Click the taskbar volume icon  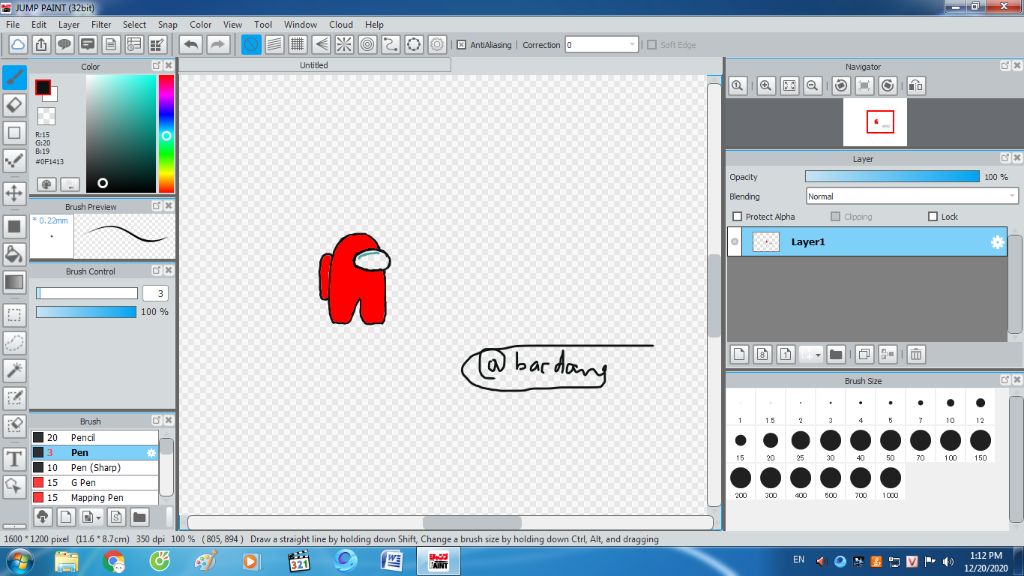948,561
